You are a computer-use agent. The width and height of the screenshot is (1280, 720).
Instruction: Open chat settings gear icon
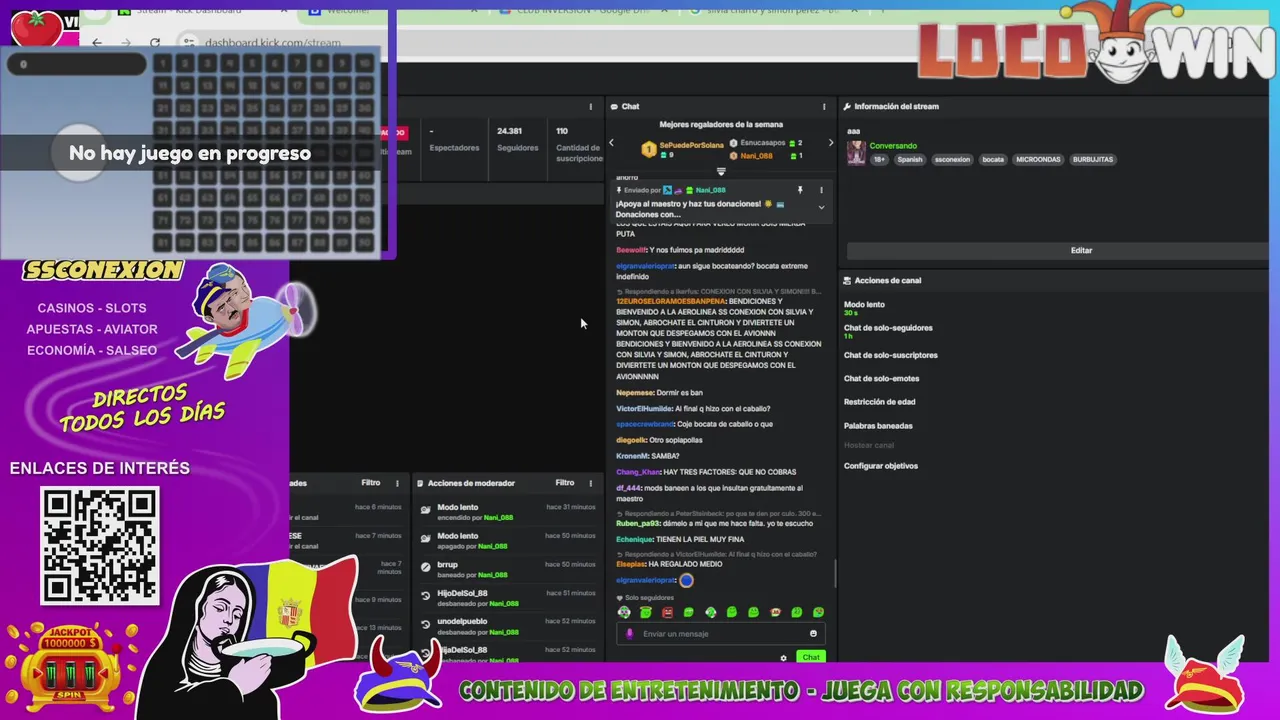coord(783,658)
